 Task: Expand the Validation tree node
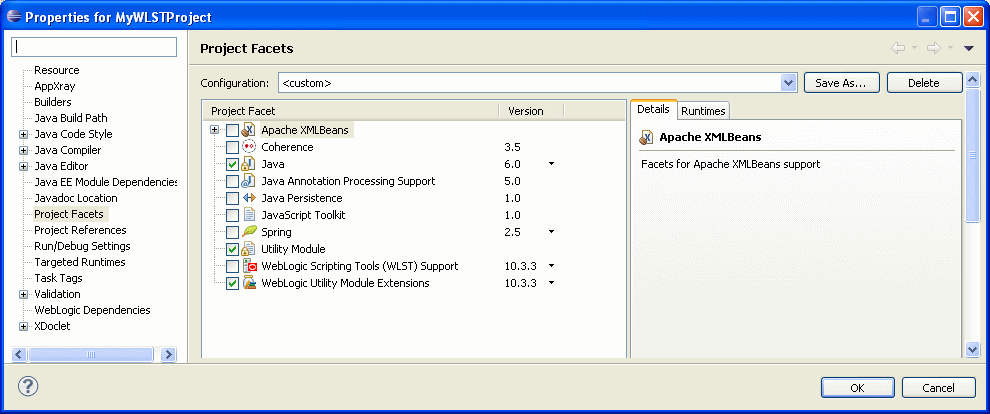click(x=23, y=294)
